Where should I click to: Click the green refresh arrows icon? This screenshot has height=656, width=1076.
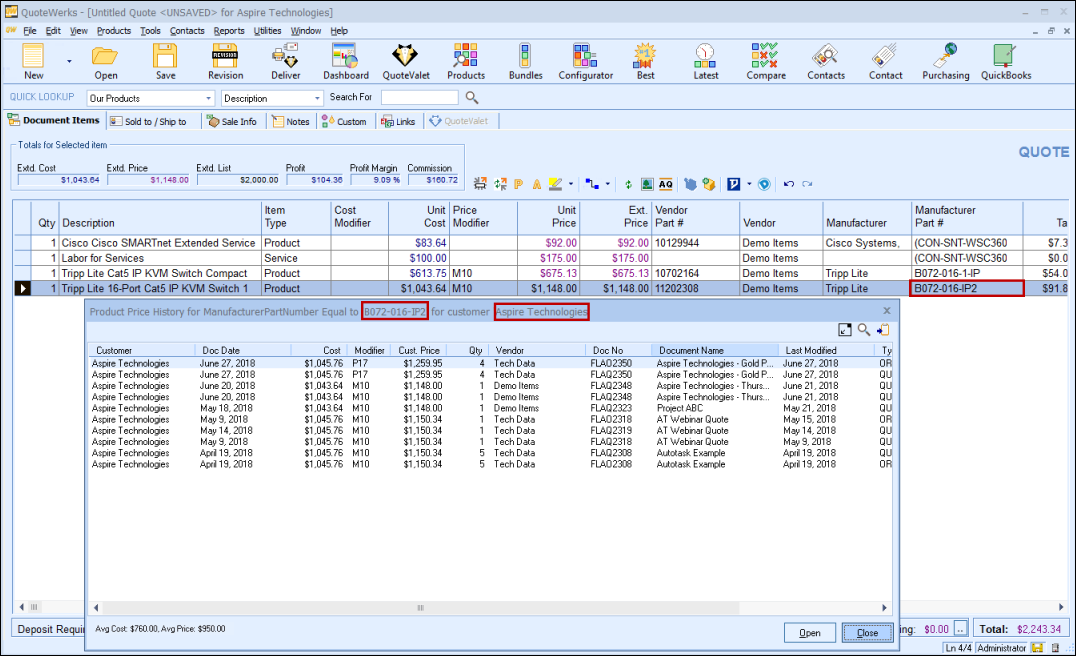628,184
